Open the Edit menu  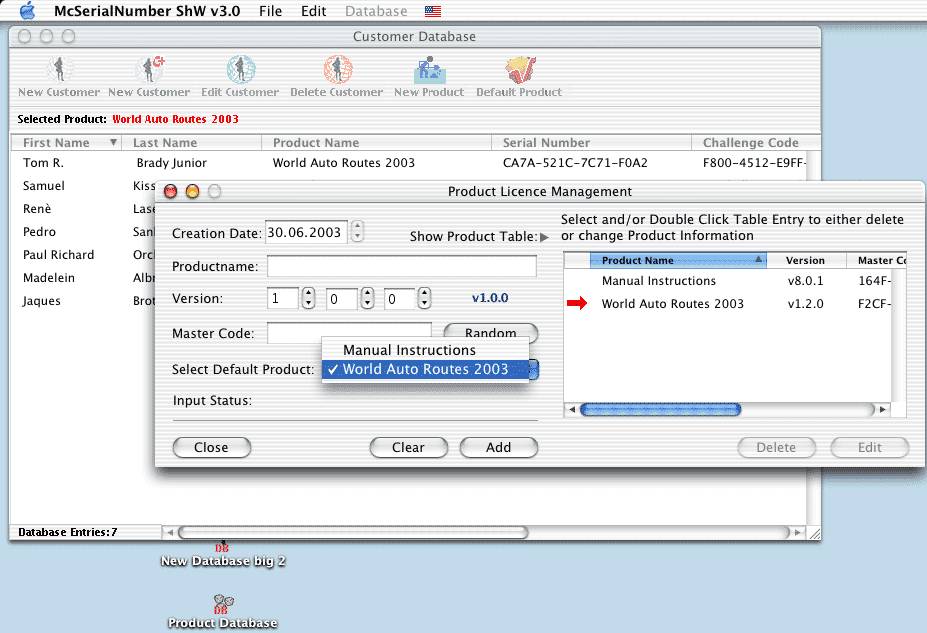[x=314, y=12]
